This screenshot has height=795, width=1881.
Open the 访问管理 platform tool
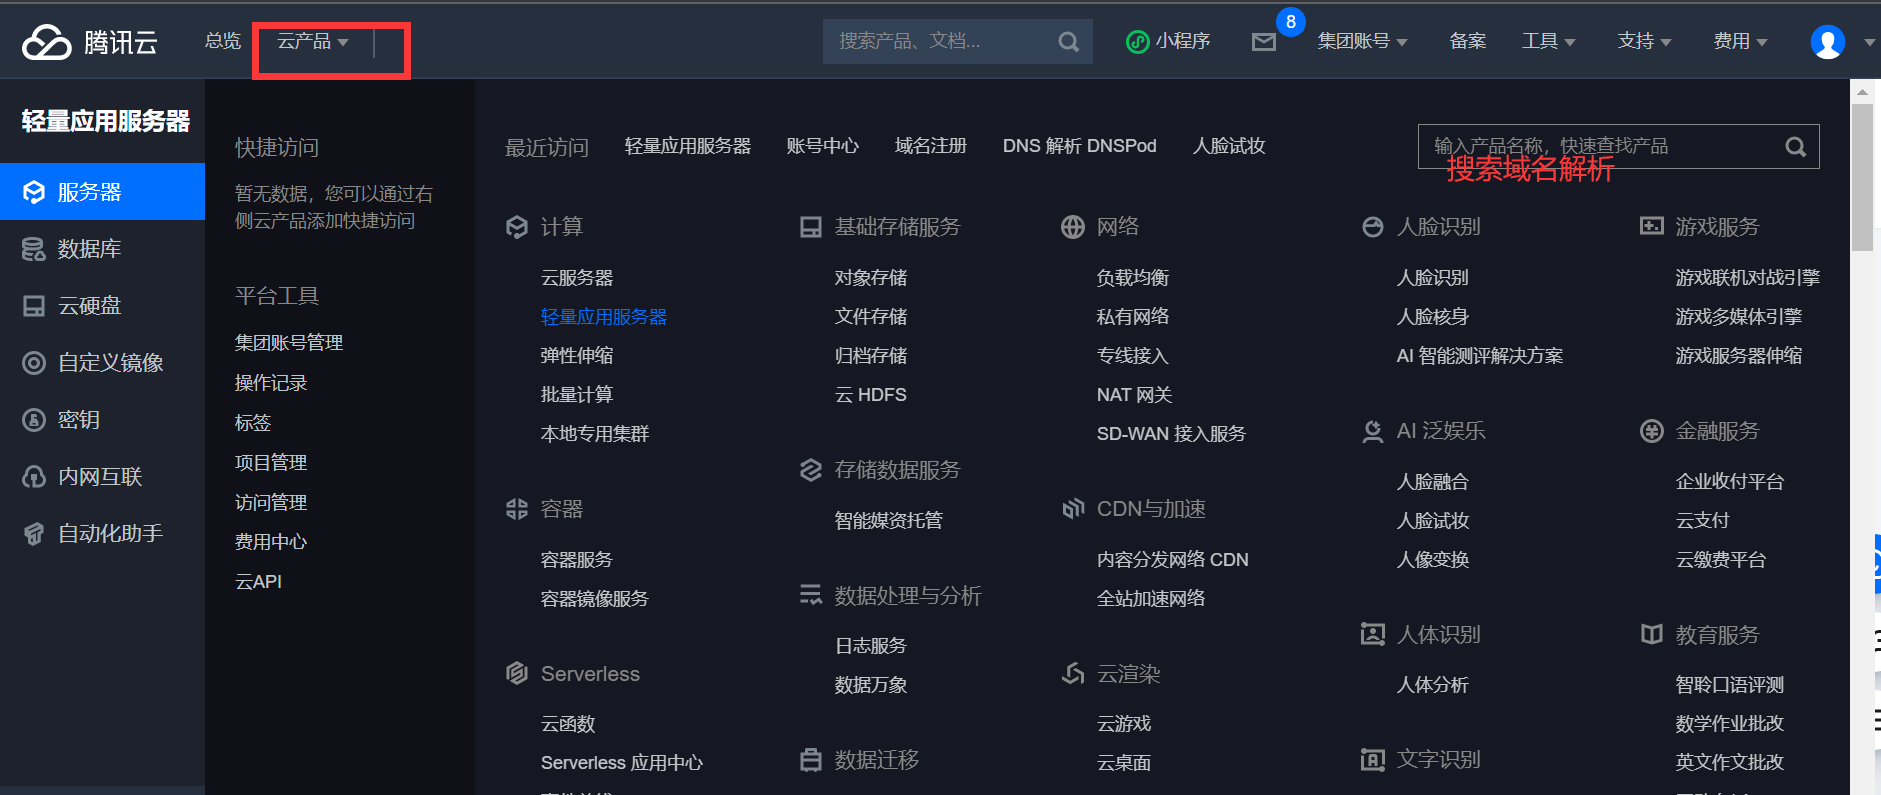(271, 503)
